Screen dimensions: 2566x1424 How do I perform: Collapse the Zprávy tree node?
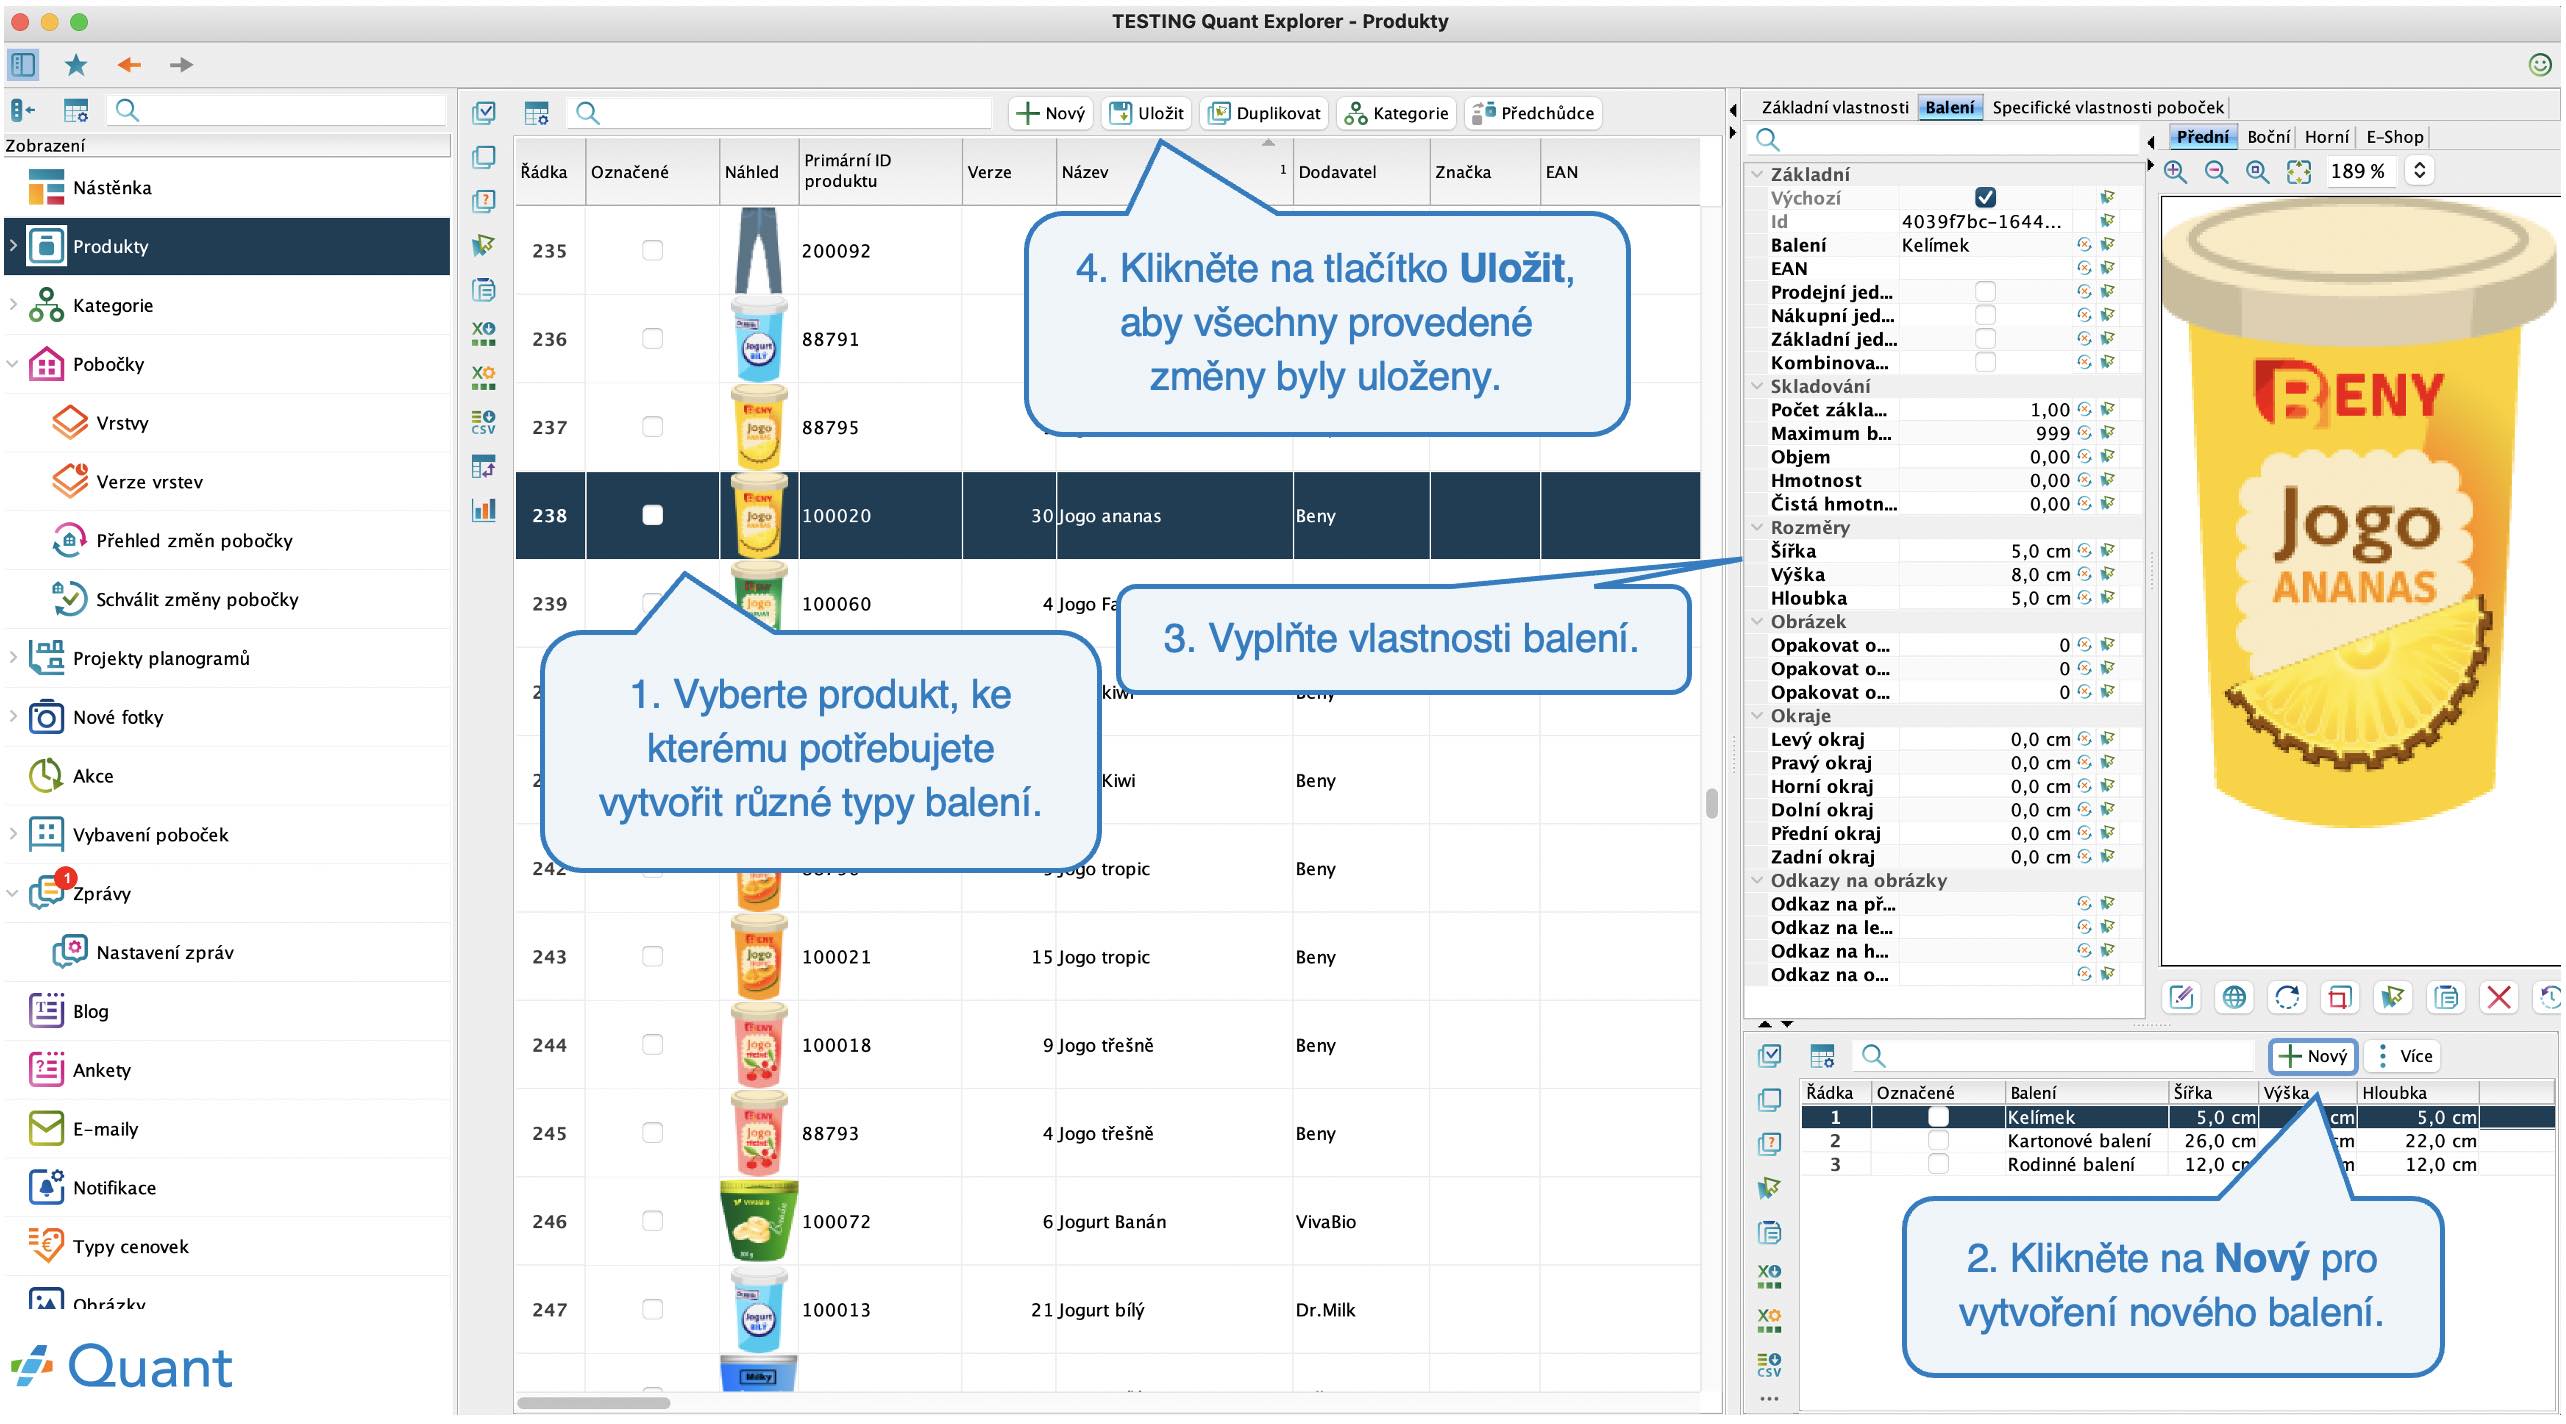coord(13,893)
